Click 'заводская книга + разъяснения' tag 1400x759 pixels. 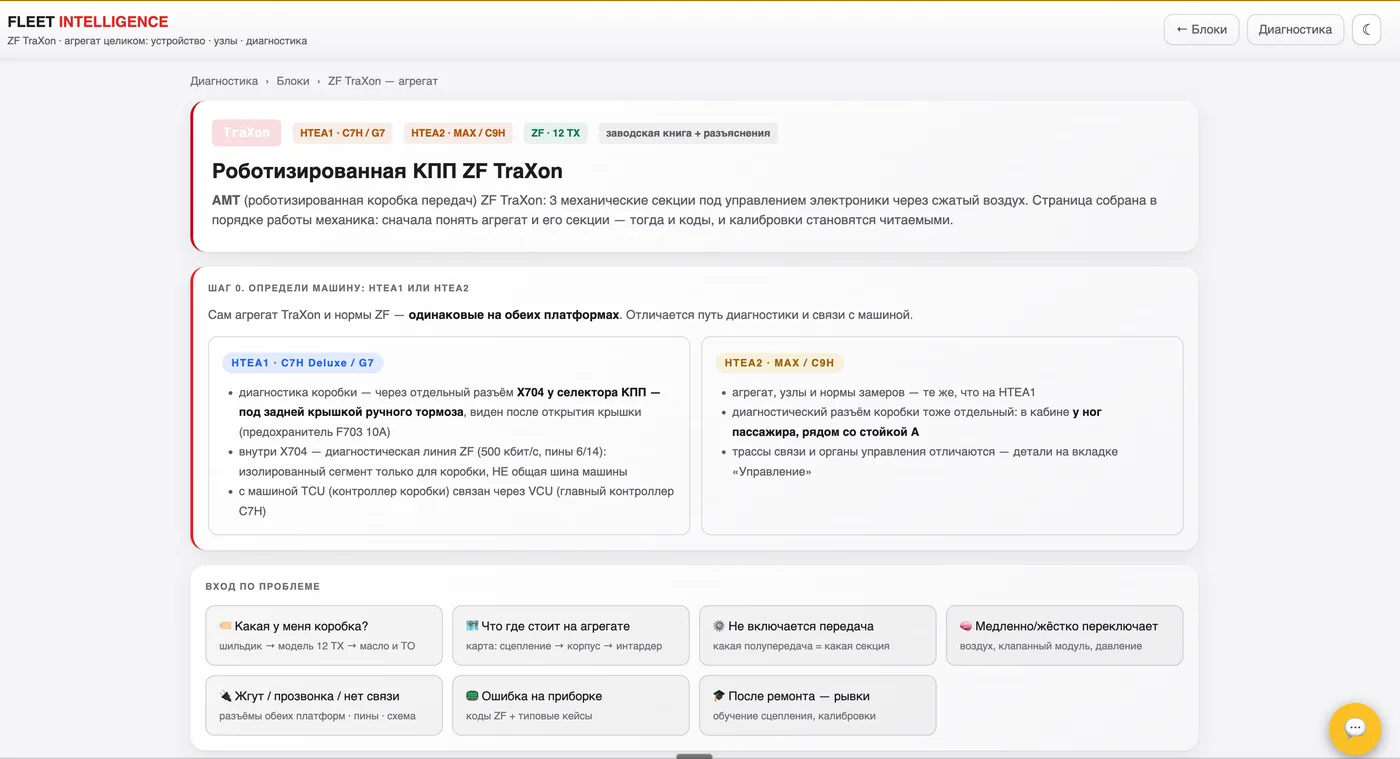click(x=688, y=133)
